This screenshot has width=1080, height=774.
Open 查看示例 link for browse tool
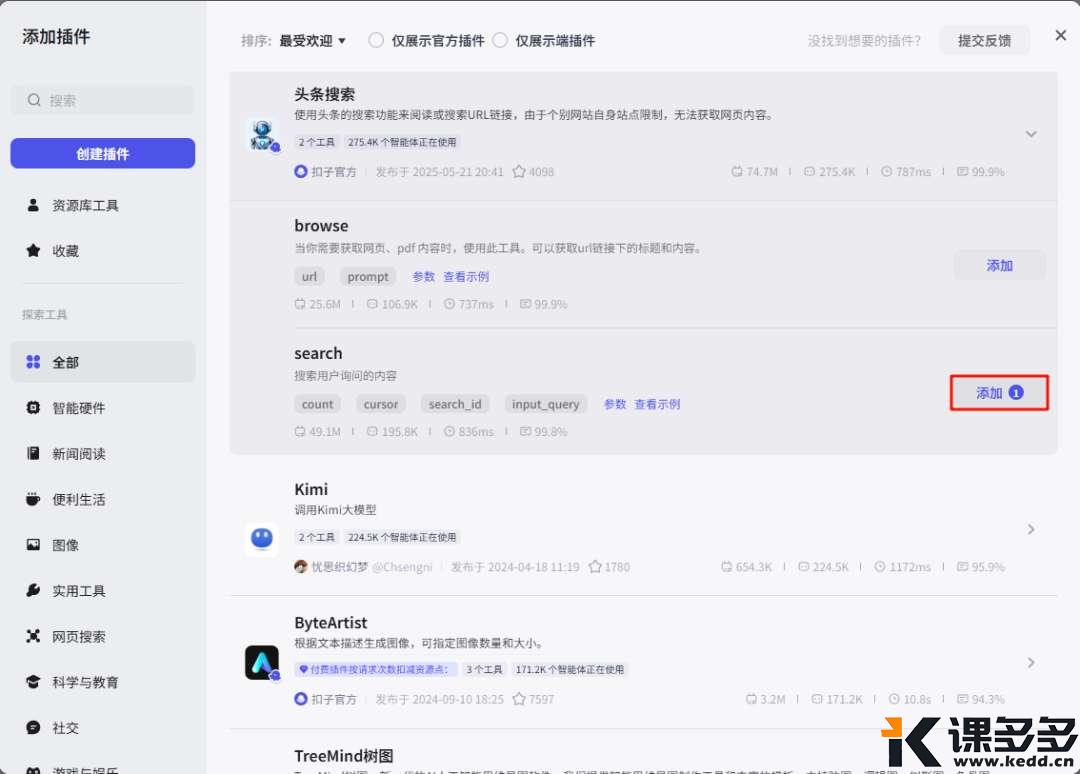466,277
